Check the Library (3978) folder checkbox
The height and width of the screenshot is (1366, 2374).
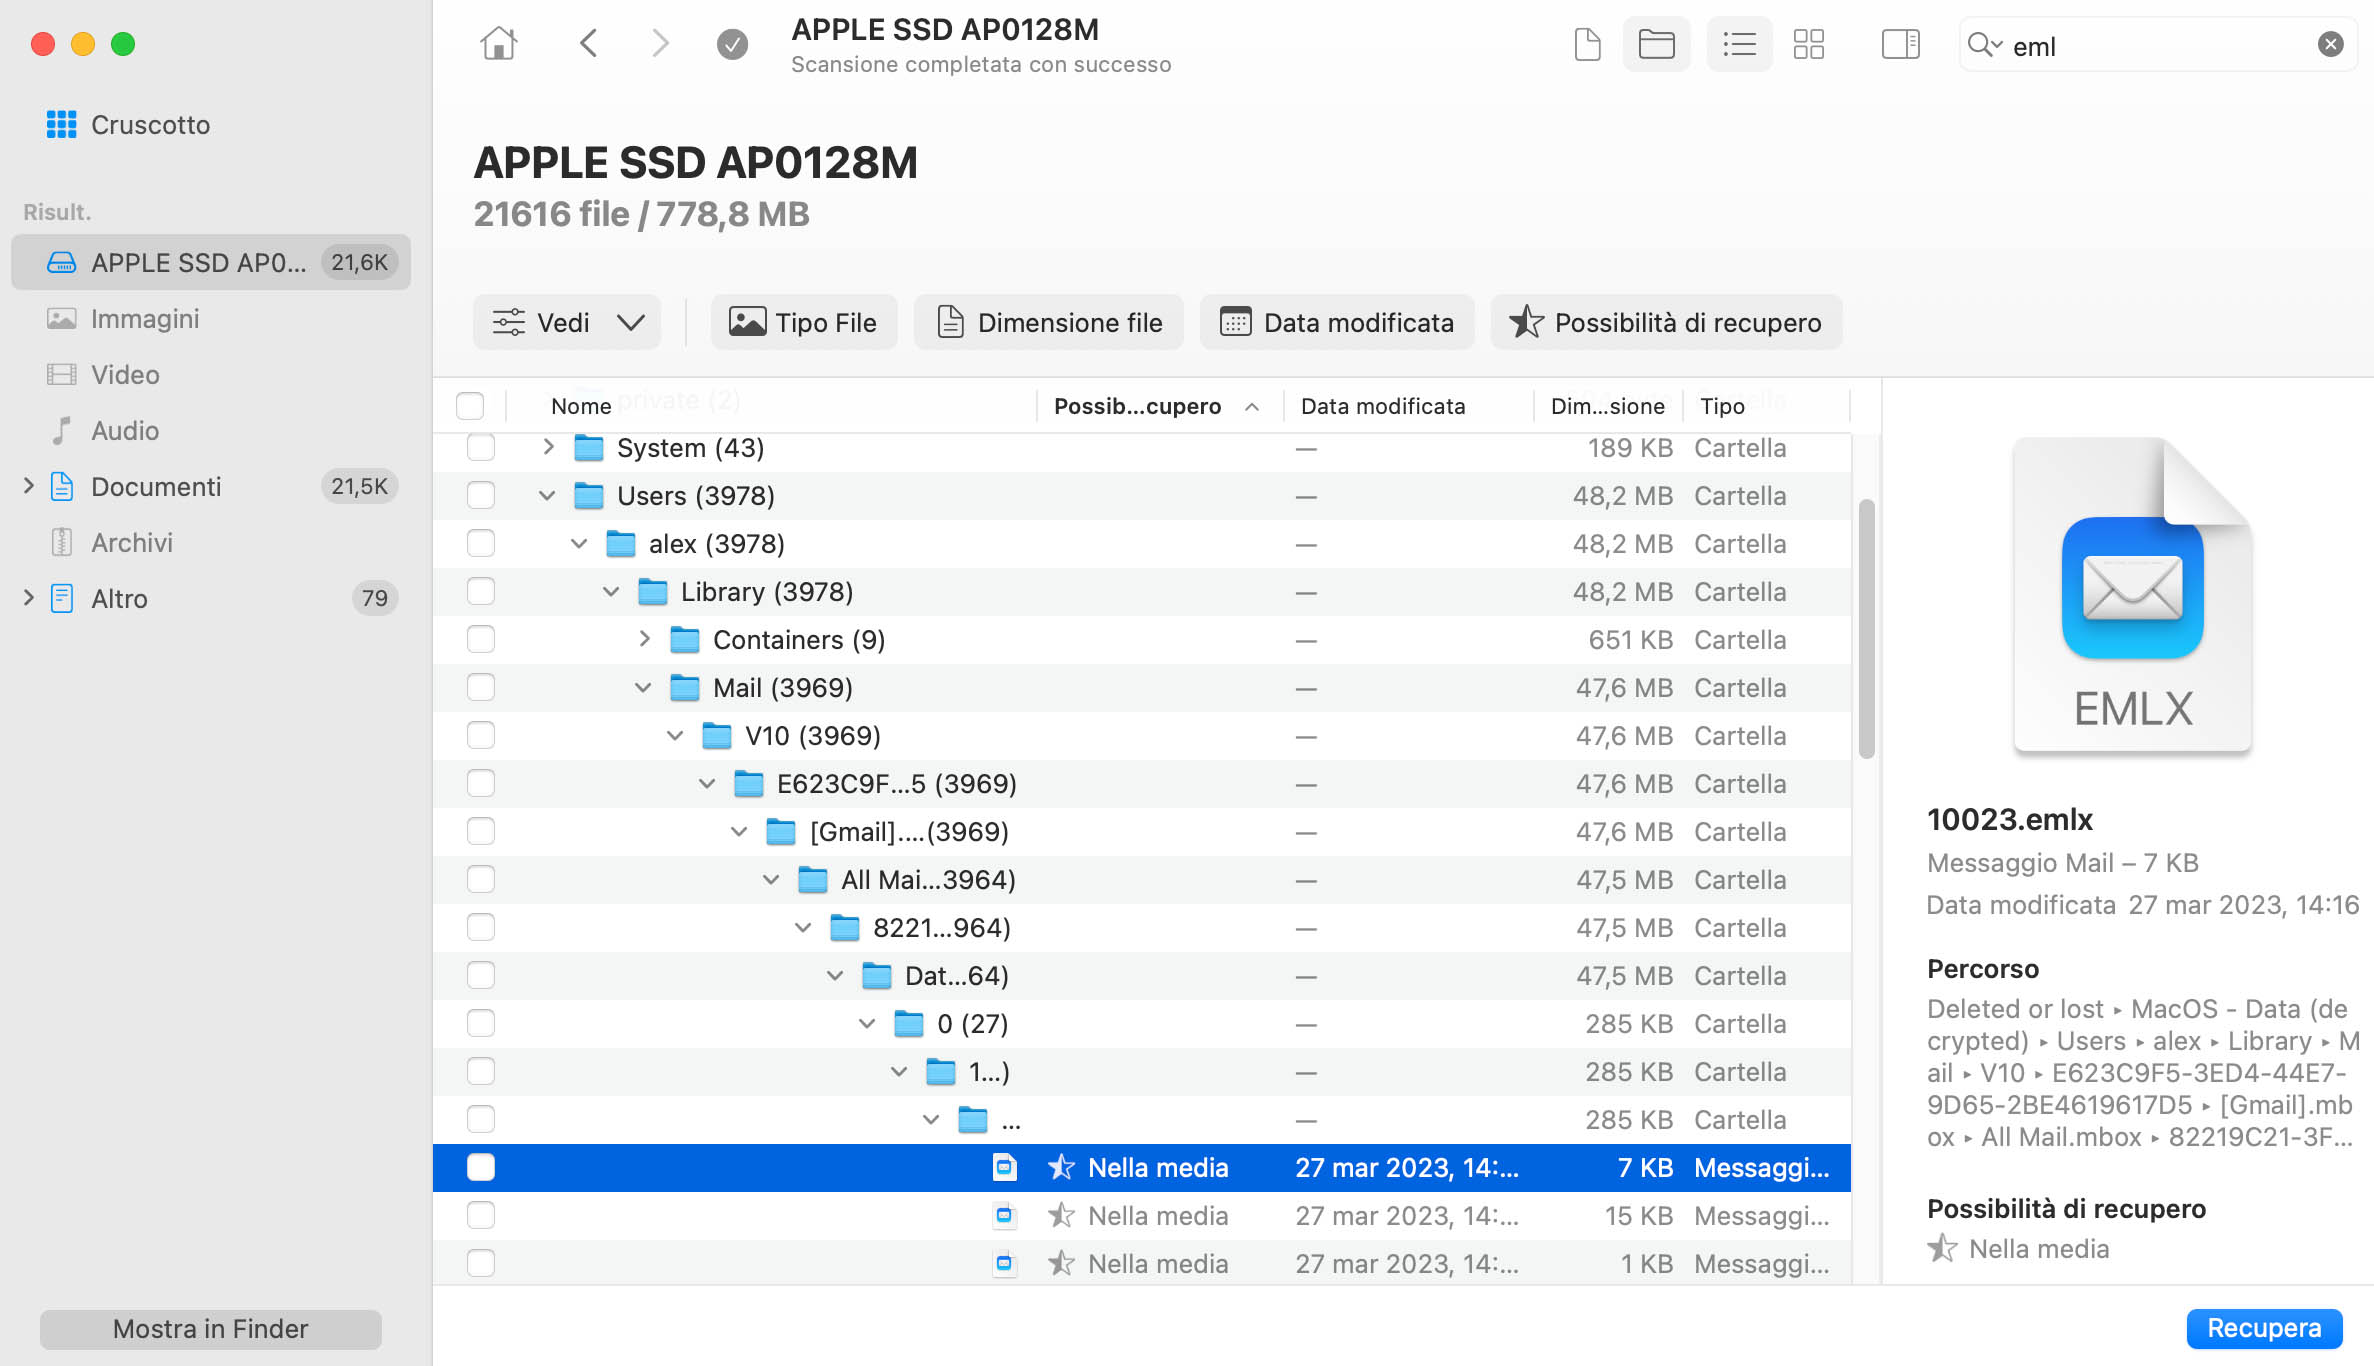click(481, 592)
